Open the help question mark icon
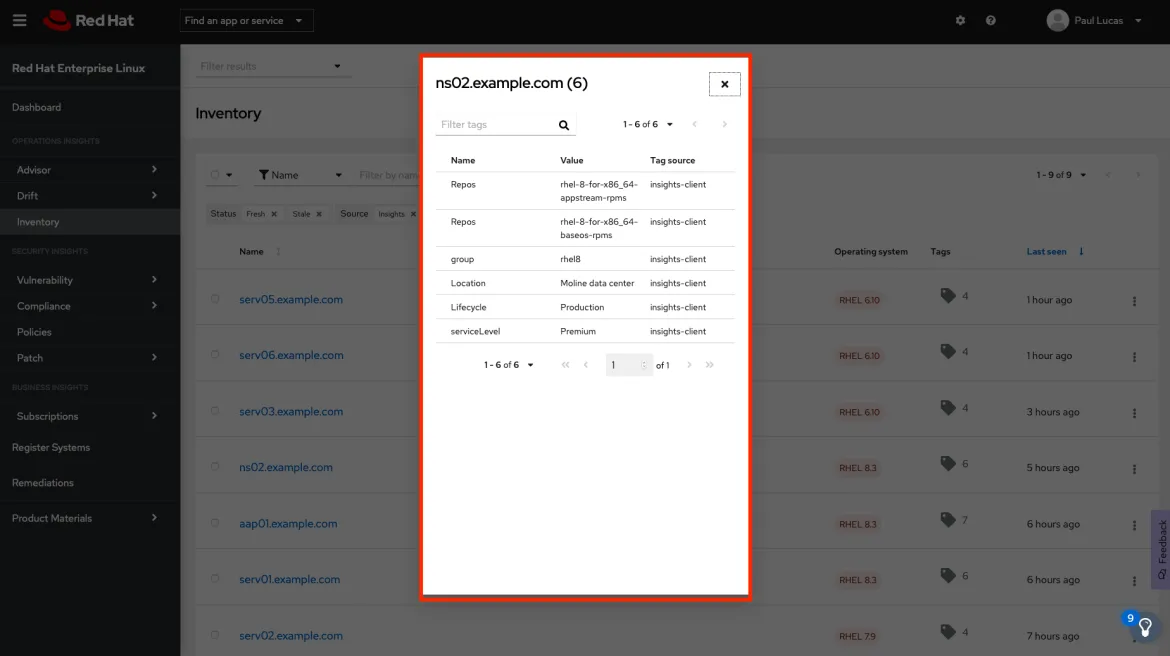 tap(990, 21)
